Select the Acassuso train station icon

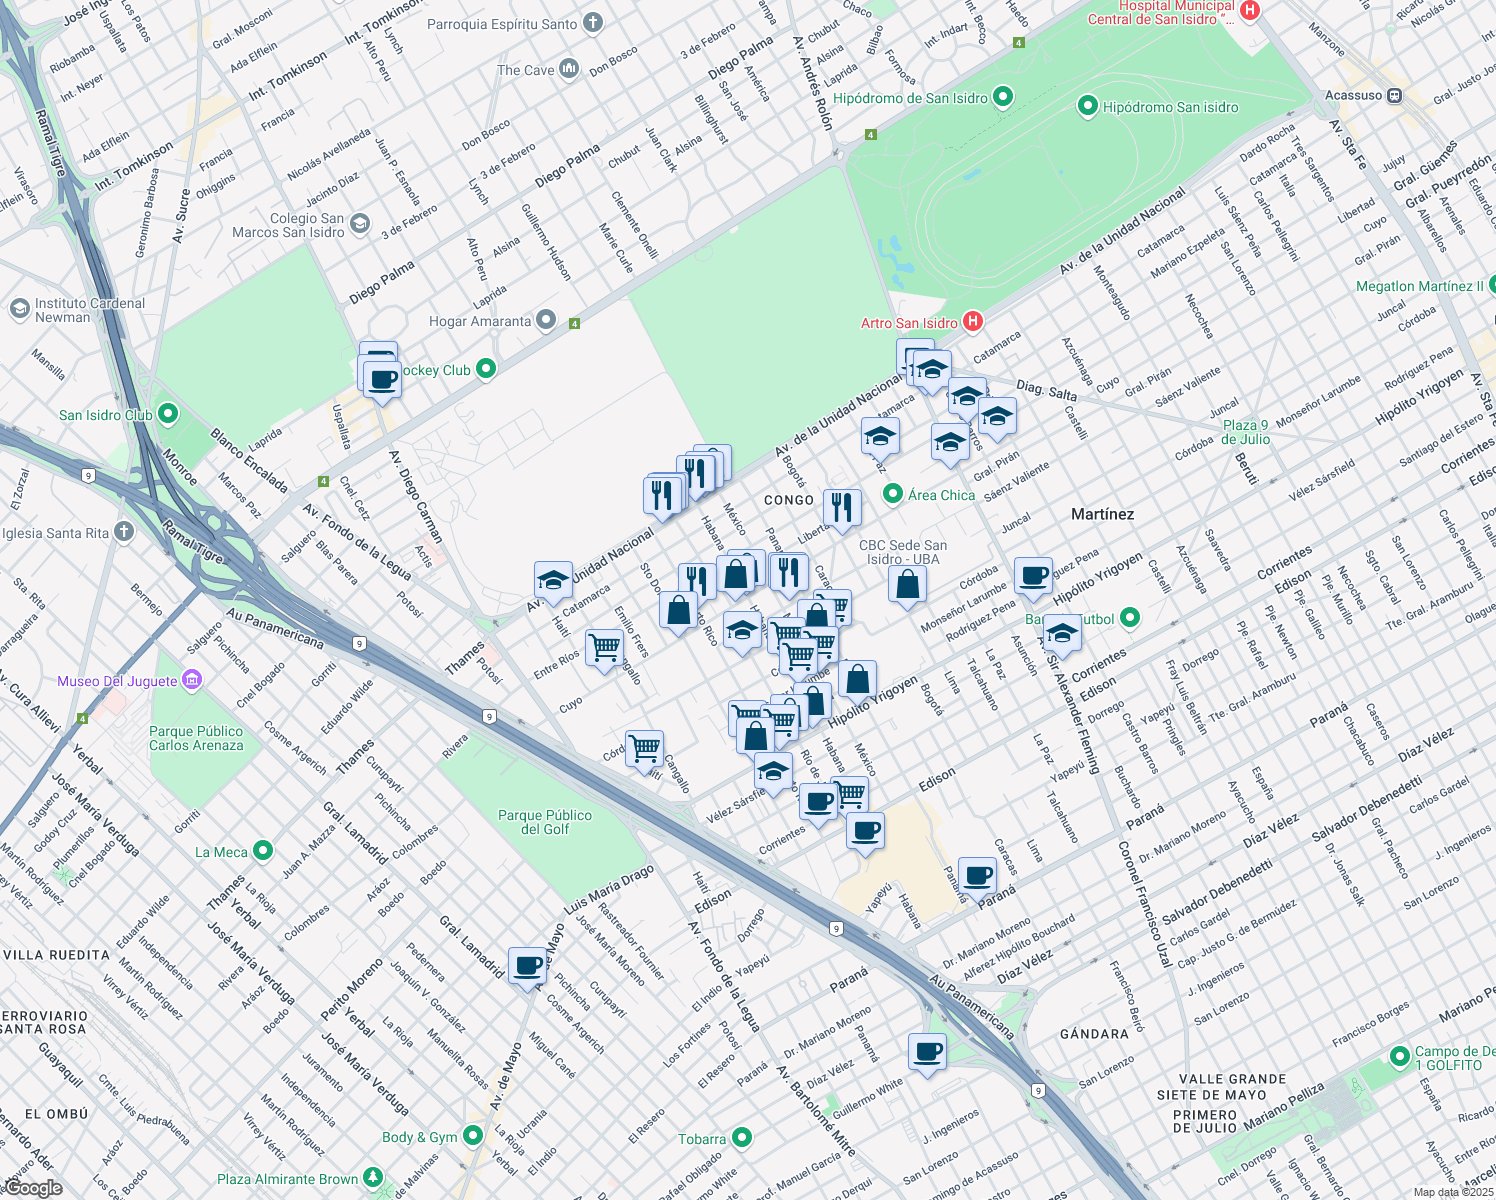pyautogui.click(x=1394, y=96)
